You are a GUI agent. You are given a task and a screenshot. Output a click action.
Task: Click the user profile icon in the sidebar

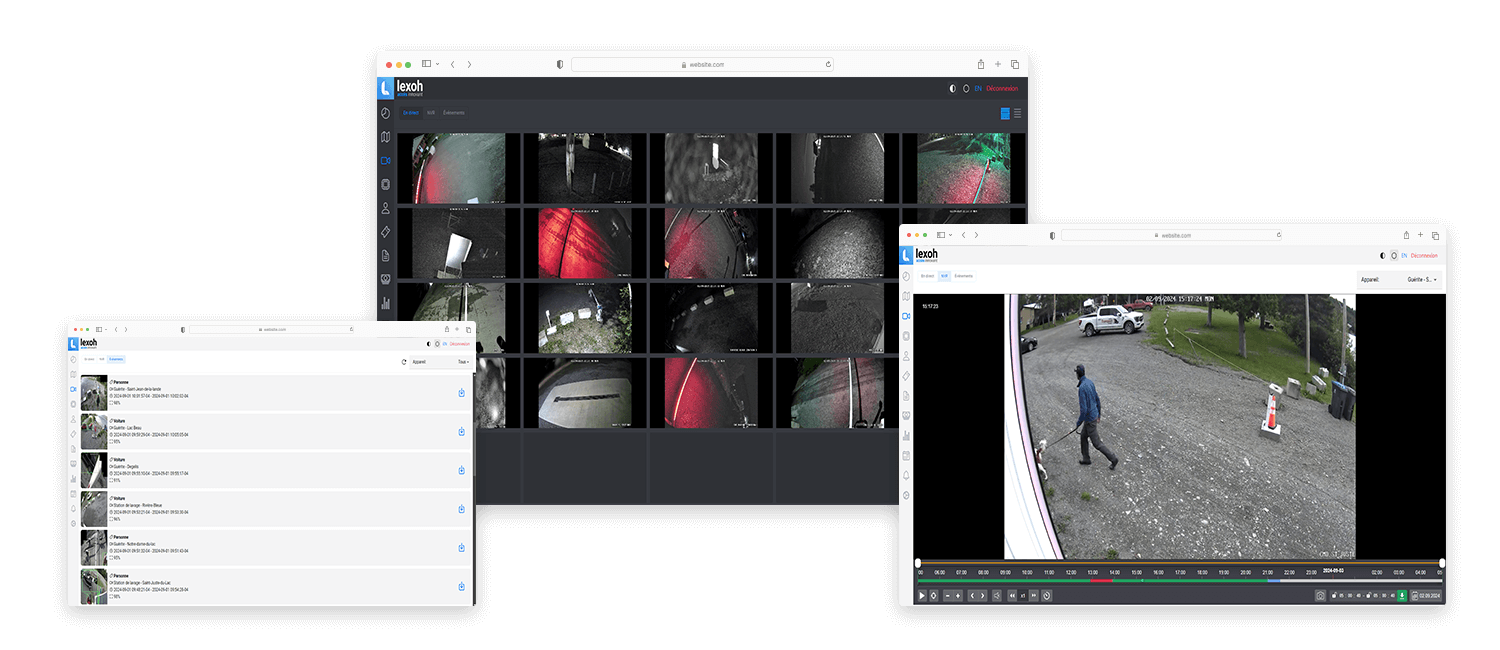tap(385, 207)
